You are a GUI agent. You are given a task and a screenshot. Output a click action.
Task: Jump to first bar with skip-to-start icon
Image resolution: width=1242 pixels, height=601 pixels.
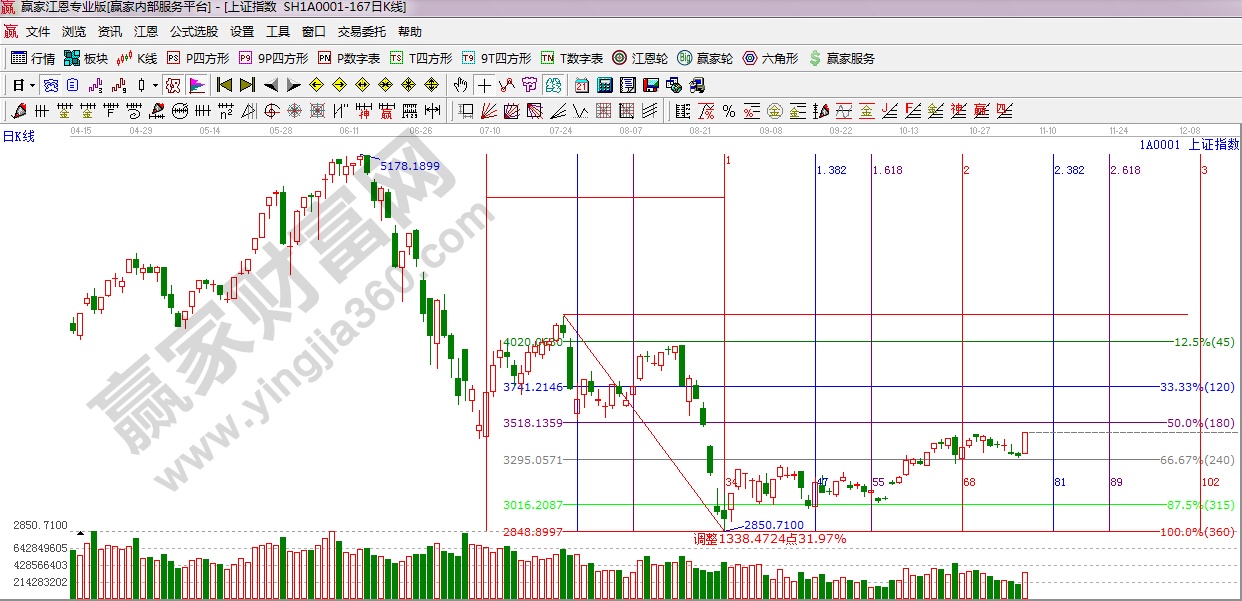pyautogui.click(x=225, y=85)
